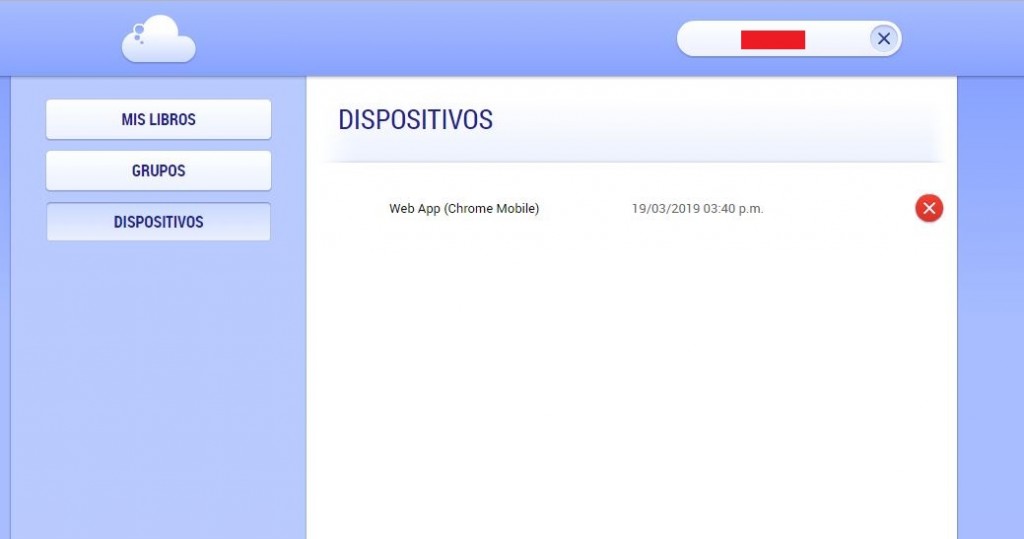Click blank row space between device name and date
This screenshot has width=1024, height=539.
pyautogui.click(x=585, y=209)
